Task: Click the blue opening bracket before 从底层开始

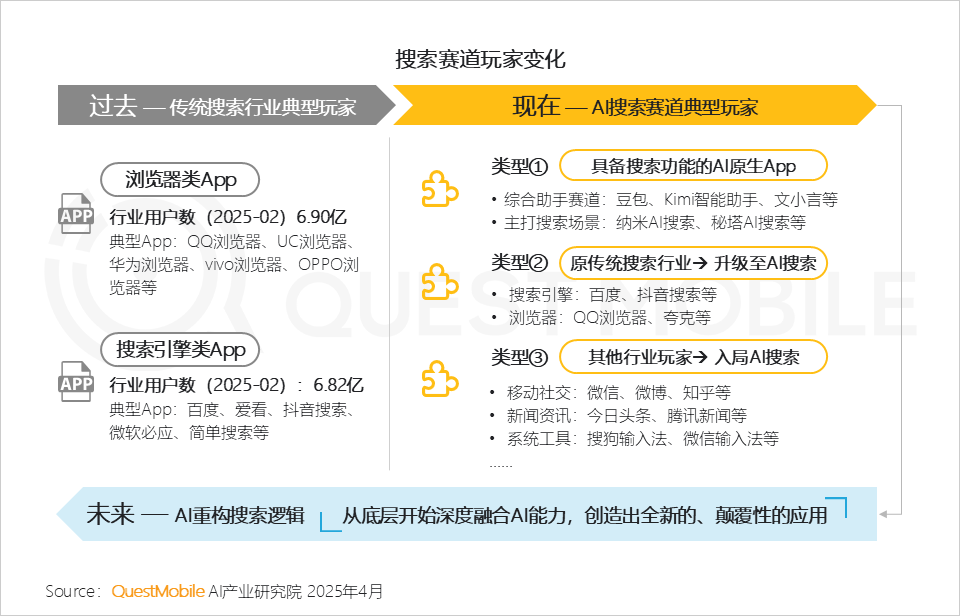Action: click(x=324, y=521)
